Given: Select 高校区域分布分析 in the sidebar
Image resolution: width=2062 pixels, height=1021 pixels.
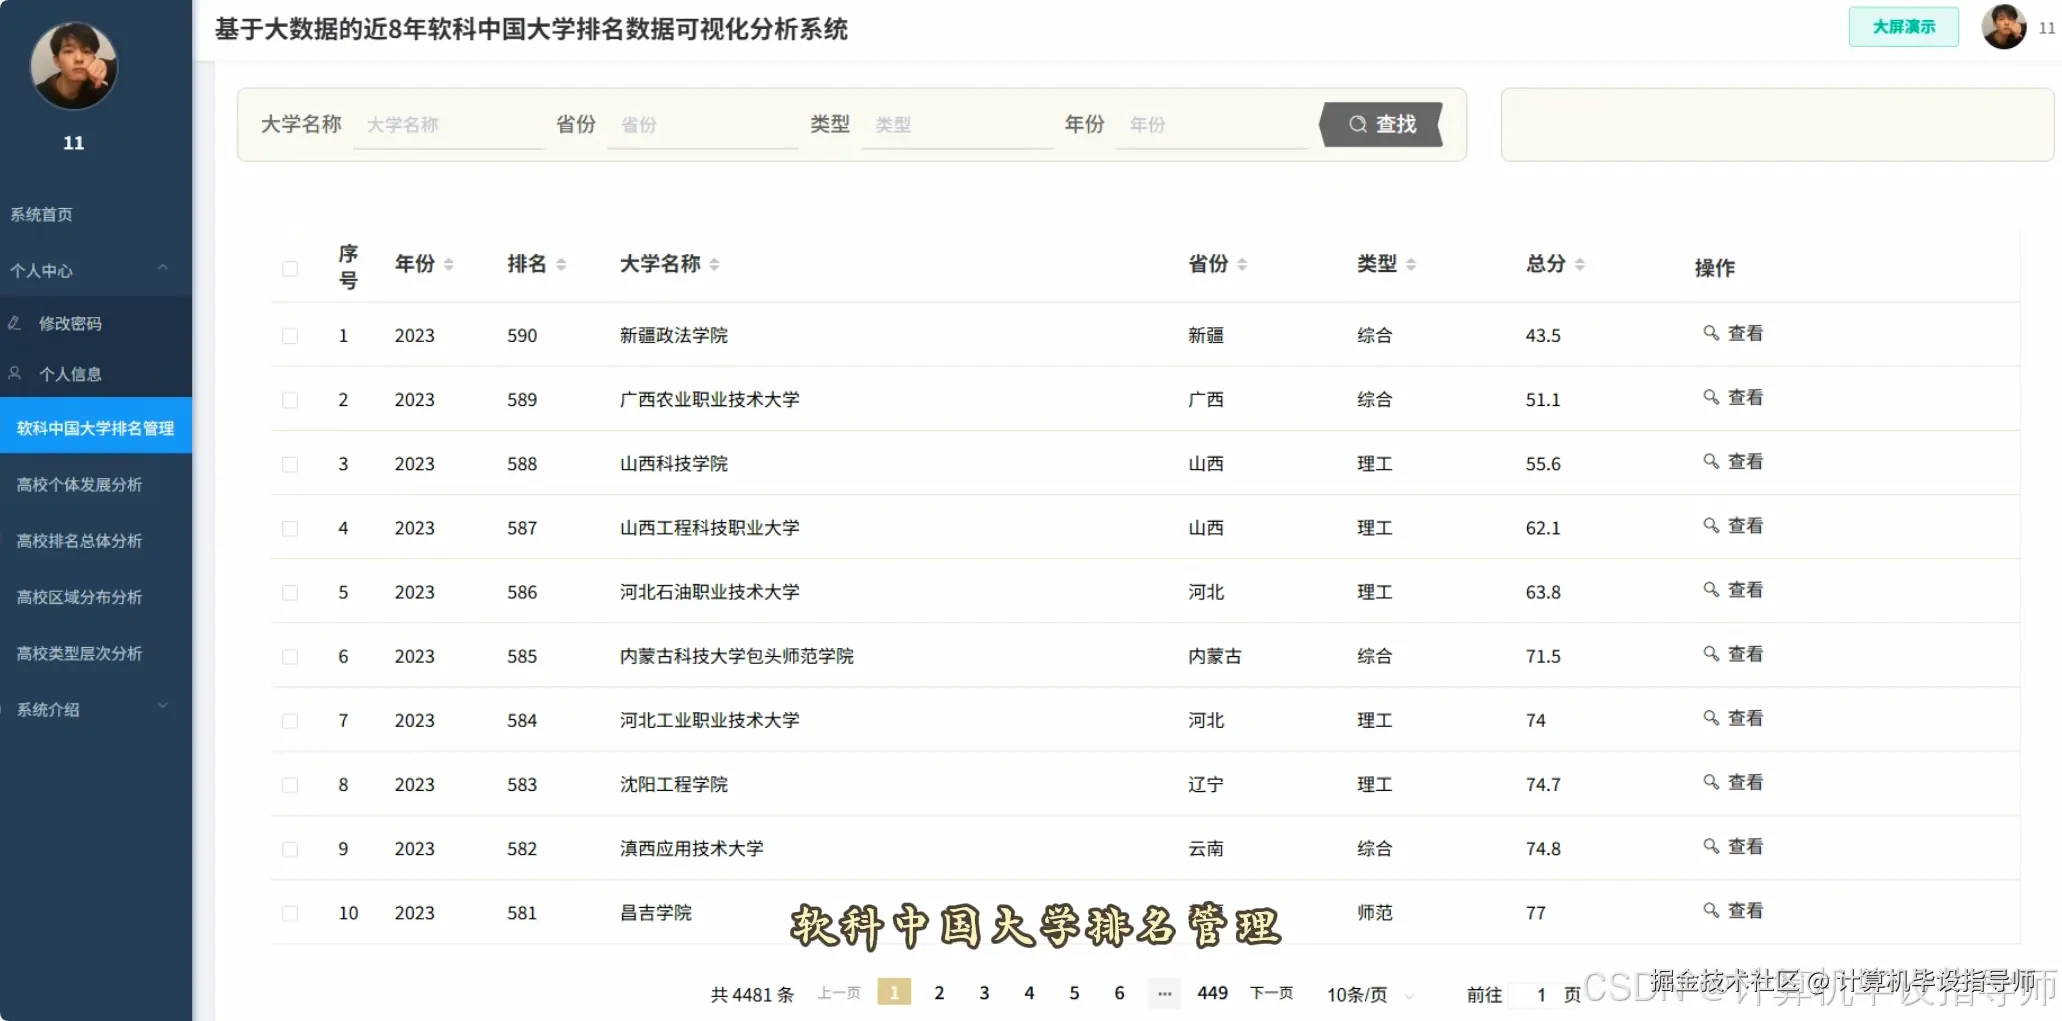Looking at the screenshot, I should [x=80, y=596].
